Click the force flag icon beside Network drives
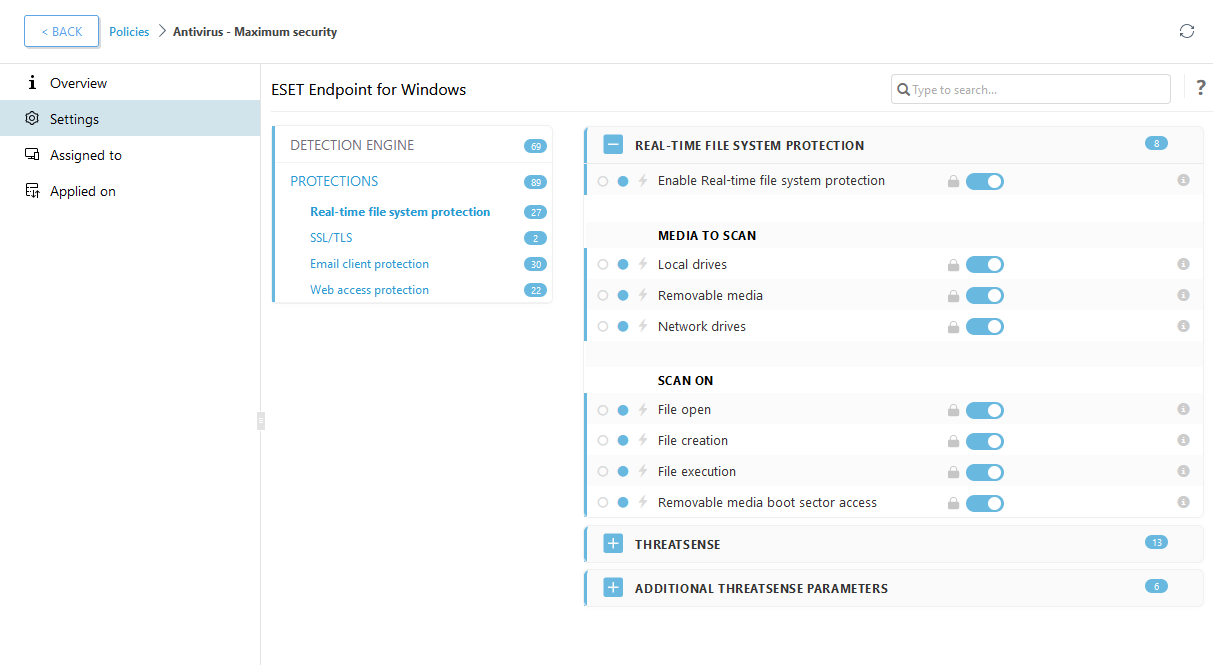This screenshot has width=1213, height=665. (x=641, y=326)
